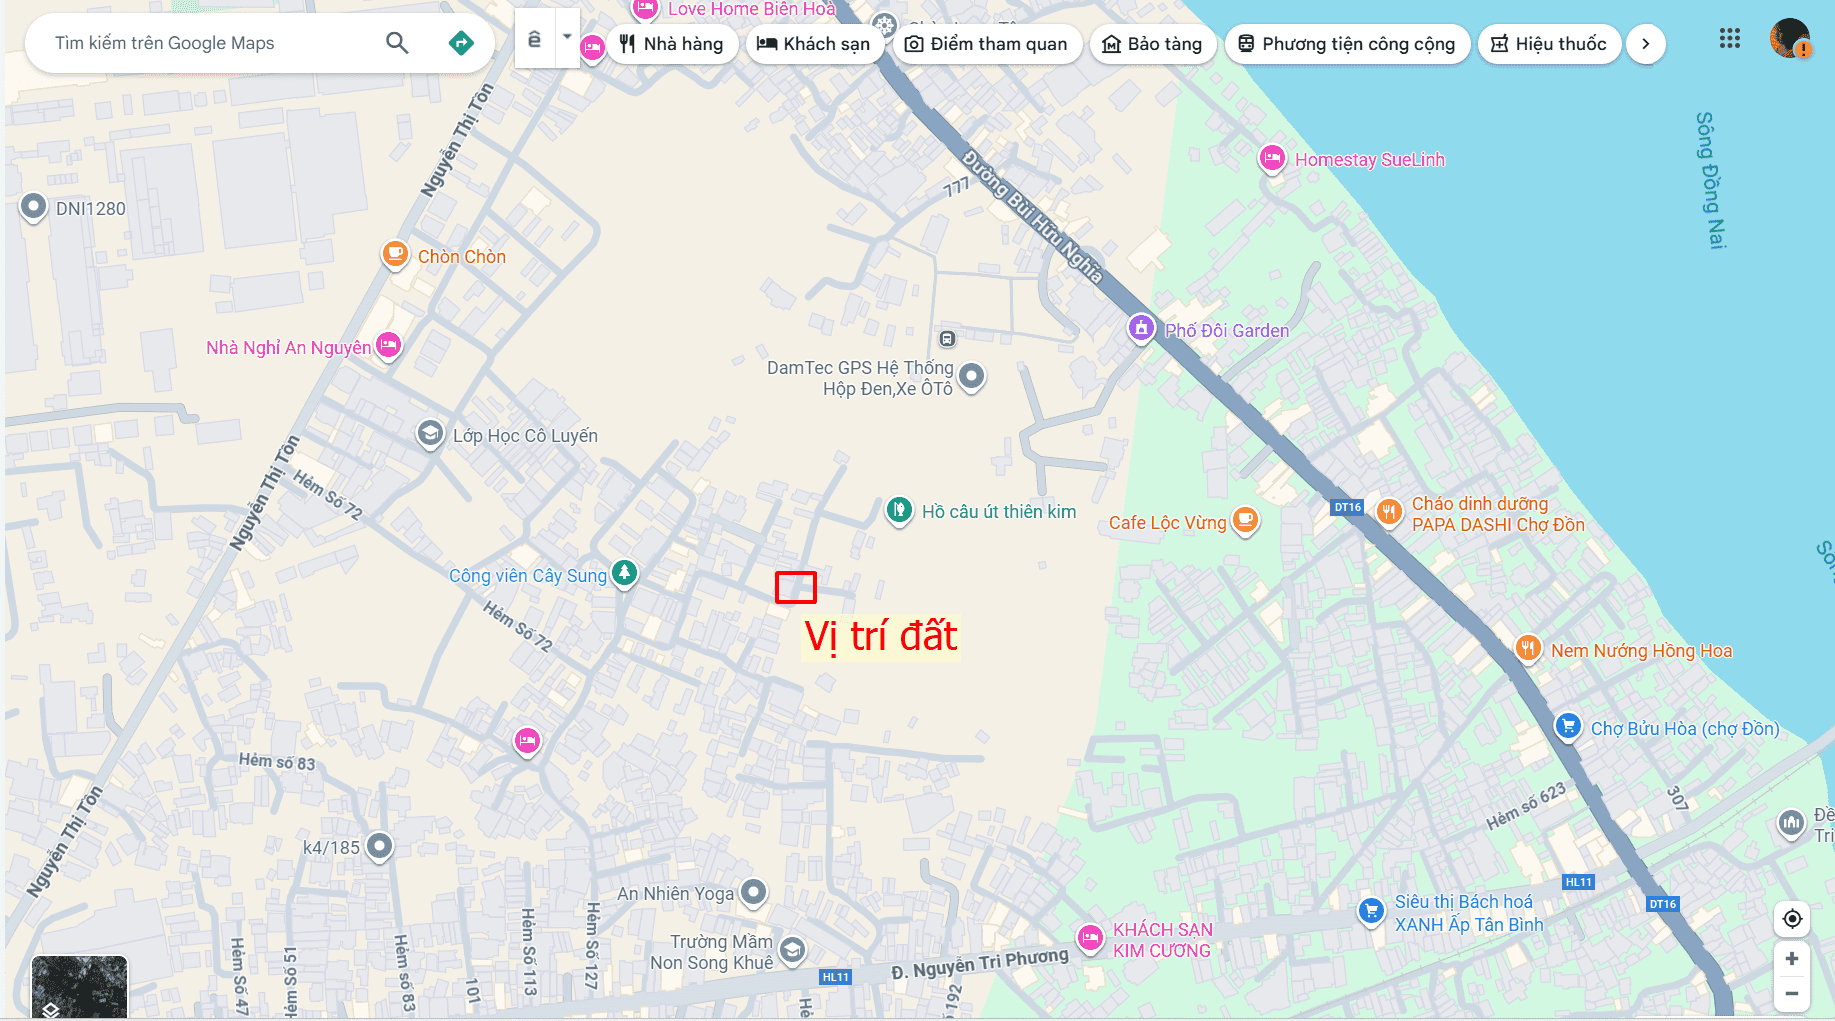Open directions with the blue arrow icon
1835x1021 pixels.
click(461, 43)
